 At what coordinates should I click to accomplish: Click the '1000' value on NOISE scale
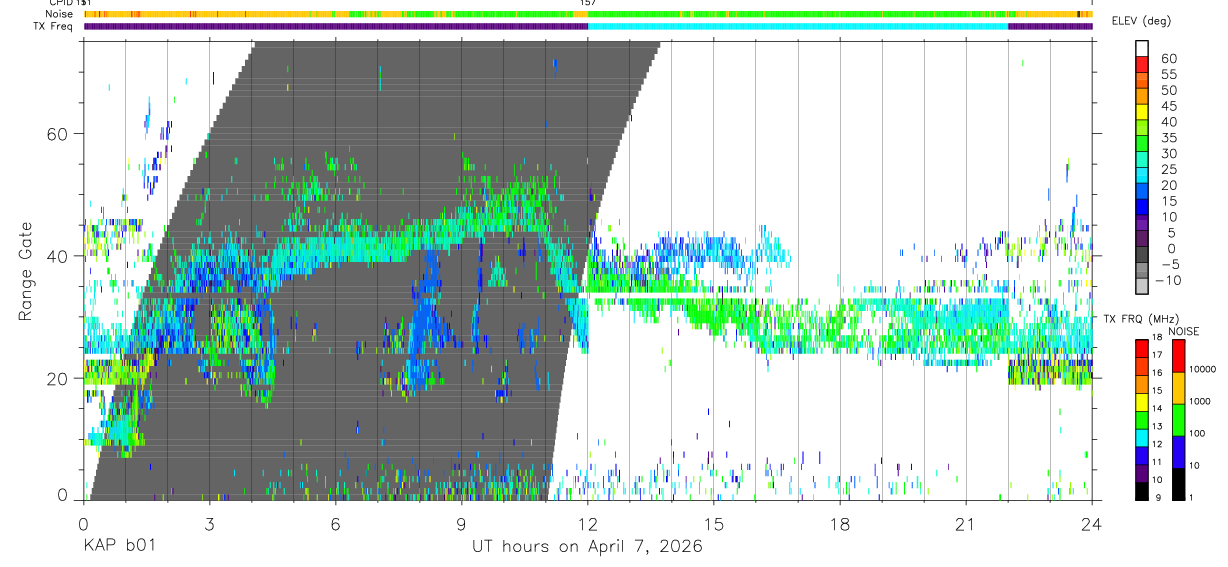coord(1200,401)
